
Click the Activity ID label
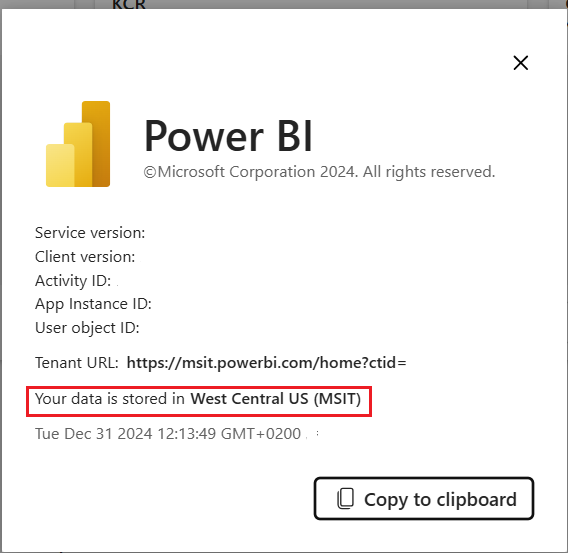click(73, 281)
